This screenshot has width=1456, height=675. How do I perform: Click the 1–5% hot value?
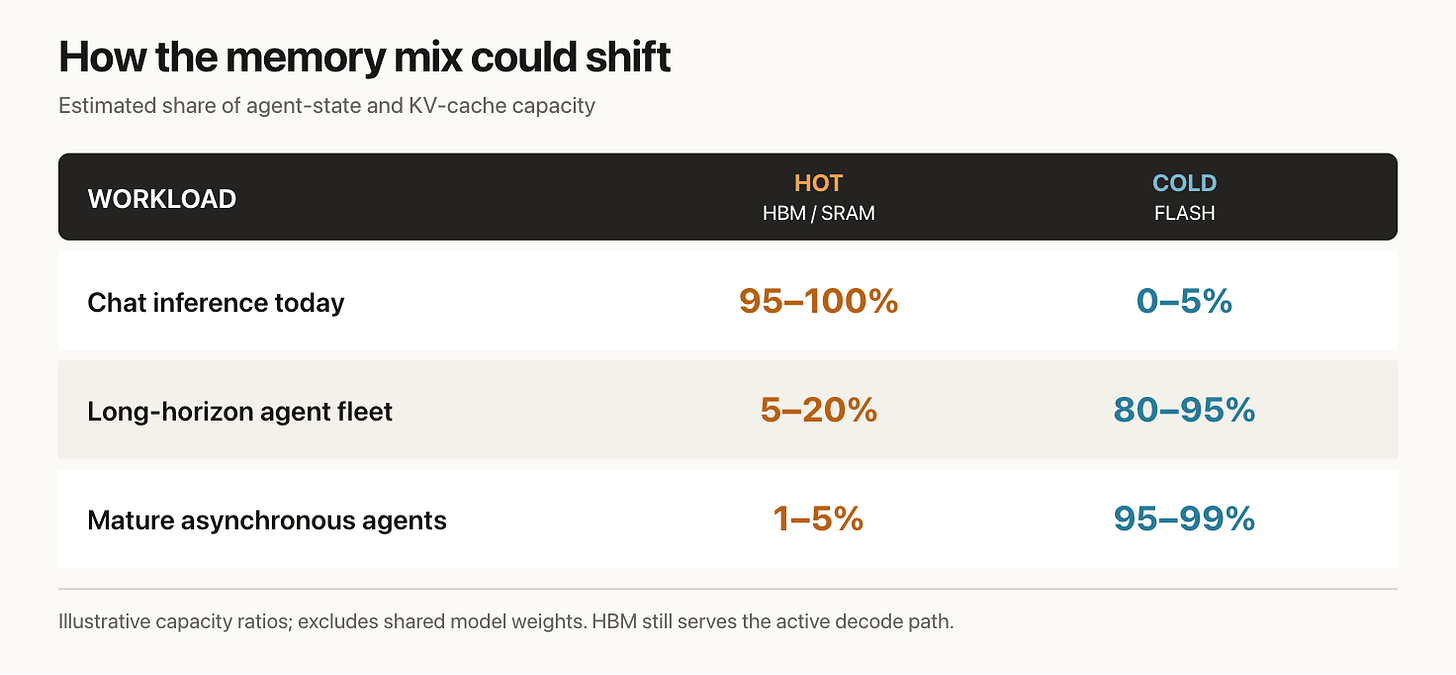(818, 519)
